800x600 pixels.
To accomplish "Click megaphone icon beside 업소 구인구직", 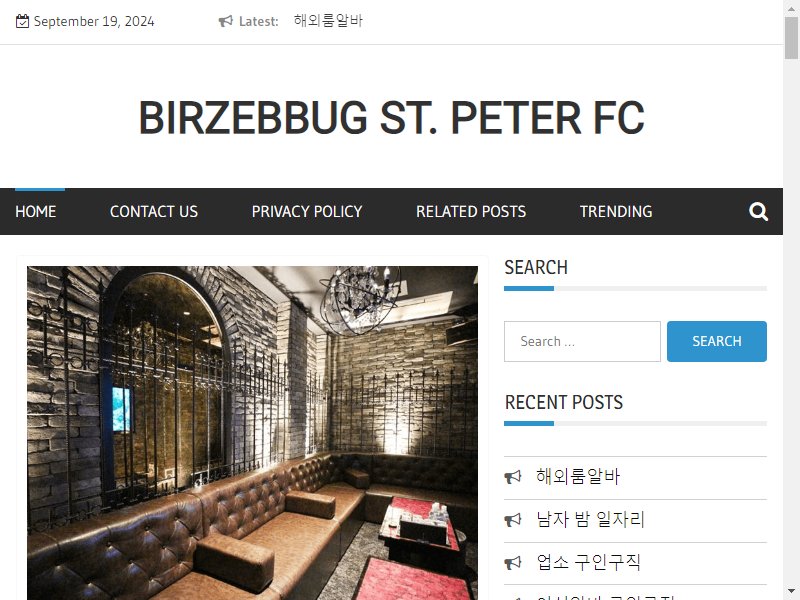I will [x=513, y=563].
